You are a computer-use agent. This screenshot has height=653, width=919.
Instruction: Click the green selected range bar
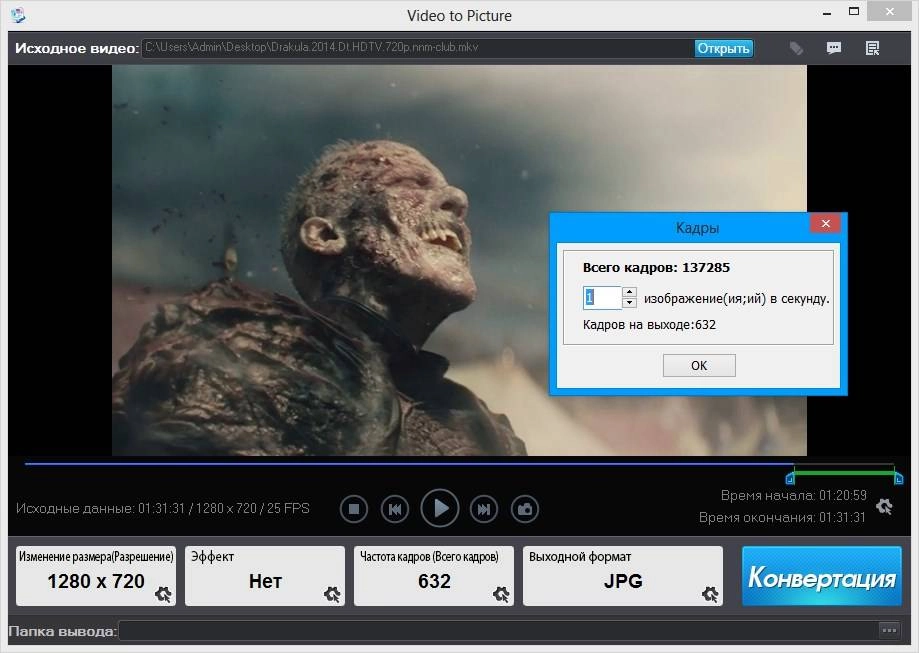coord(844,471)
